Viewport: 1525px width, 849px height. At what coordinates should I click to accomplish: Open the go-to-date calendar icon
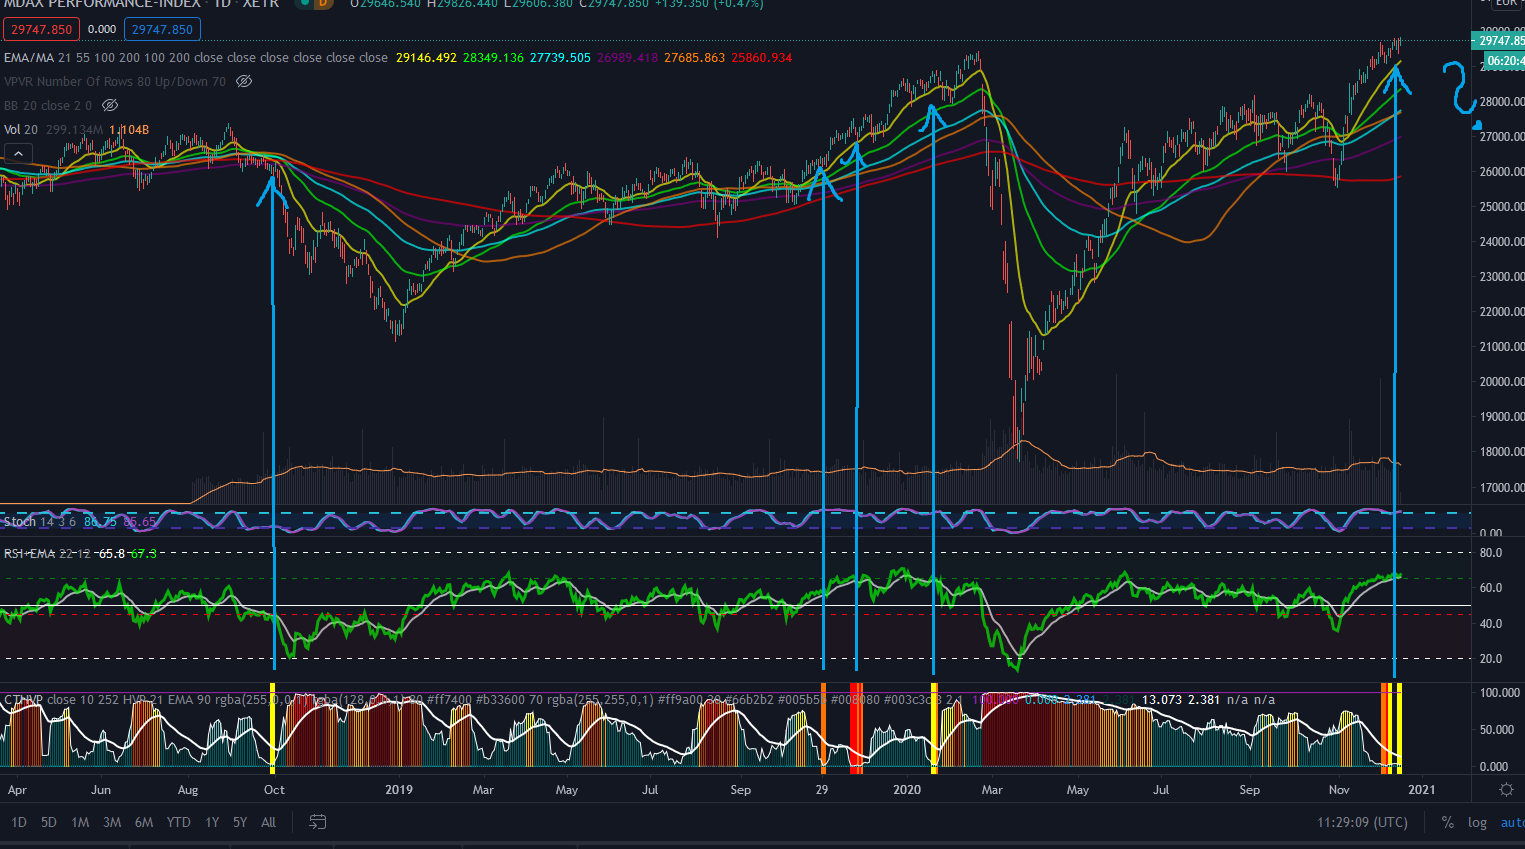pos(318,822)
